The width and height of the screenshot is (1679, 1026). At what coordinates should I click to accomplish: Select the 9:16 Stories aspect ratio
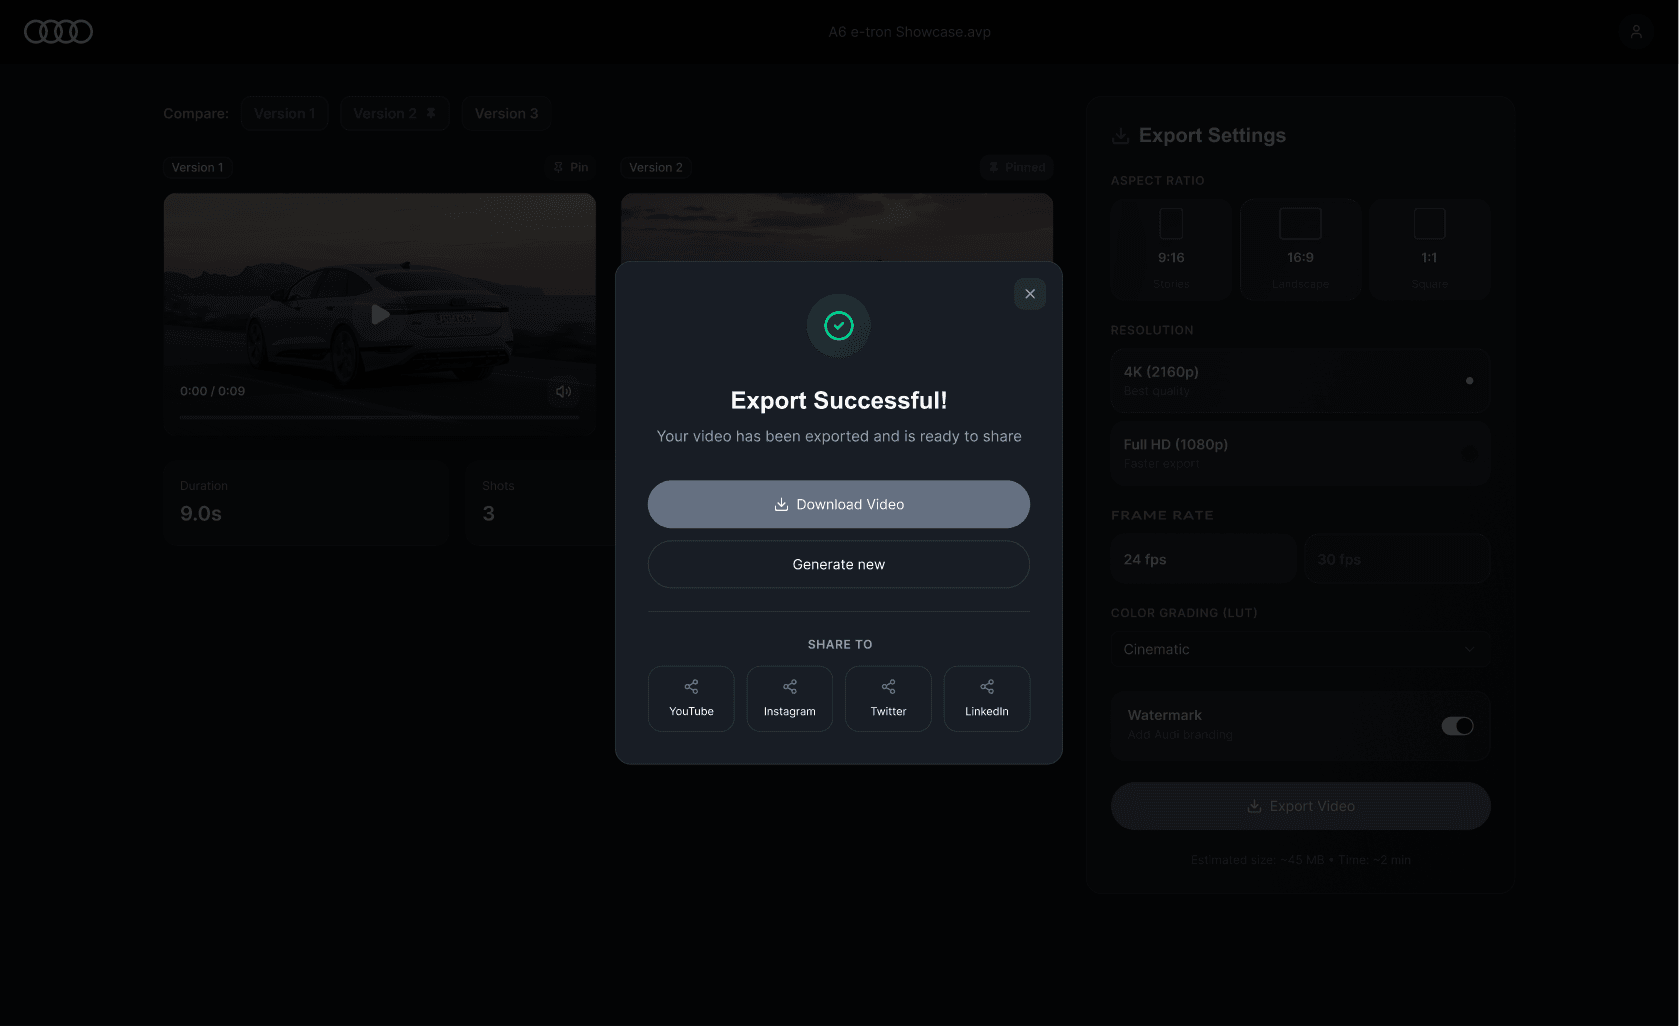click(1171, 249)
